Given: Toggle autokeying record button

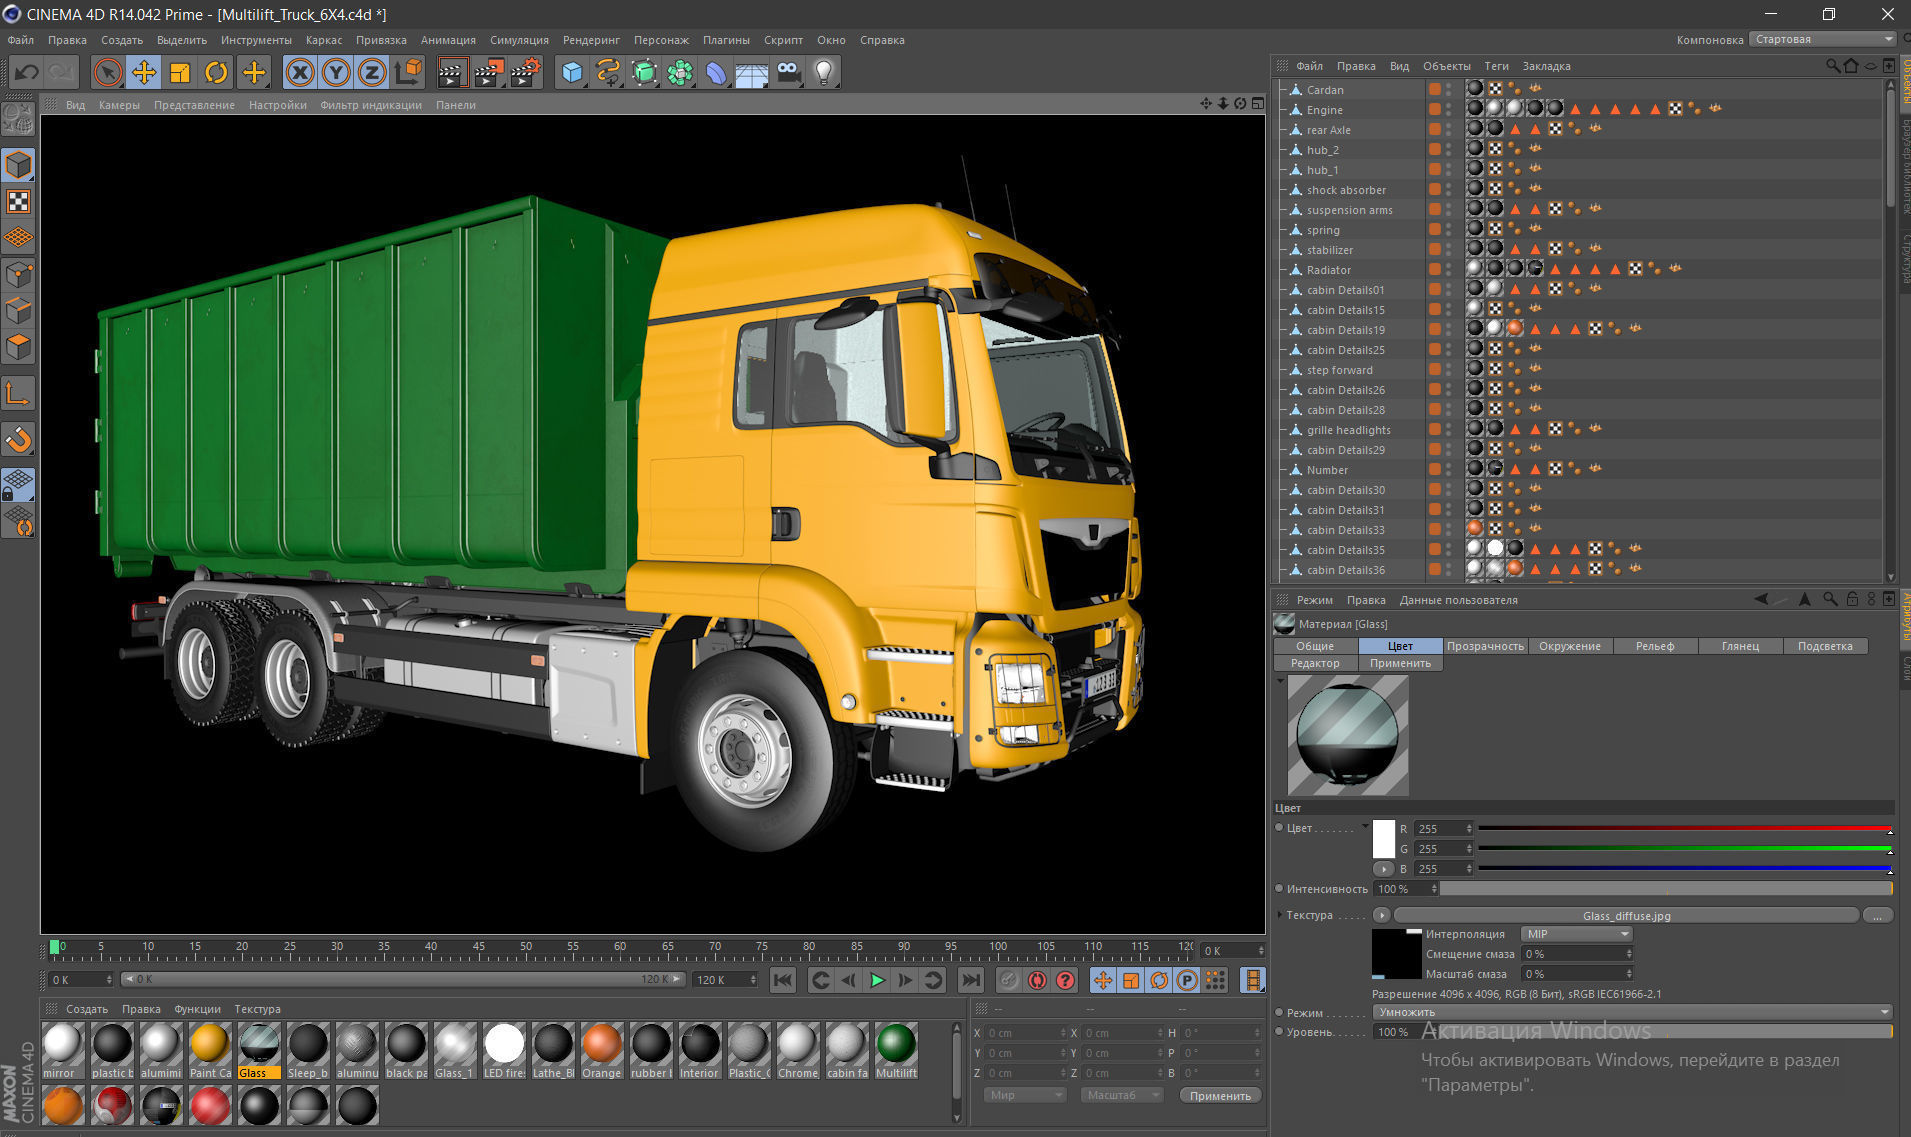Looking at the screenshot, I should [x=1037, y=980].
